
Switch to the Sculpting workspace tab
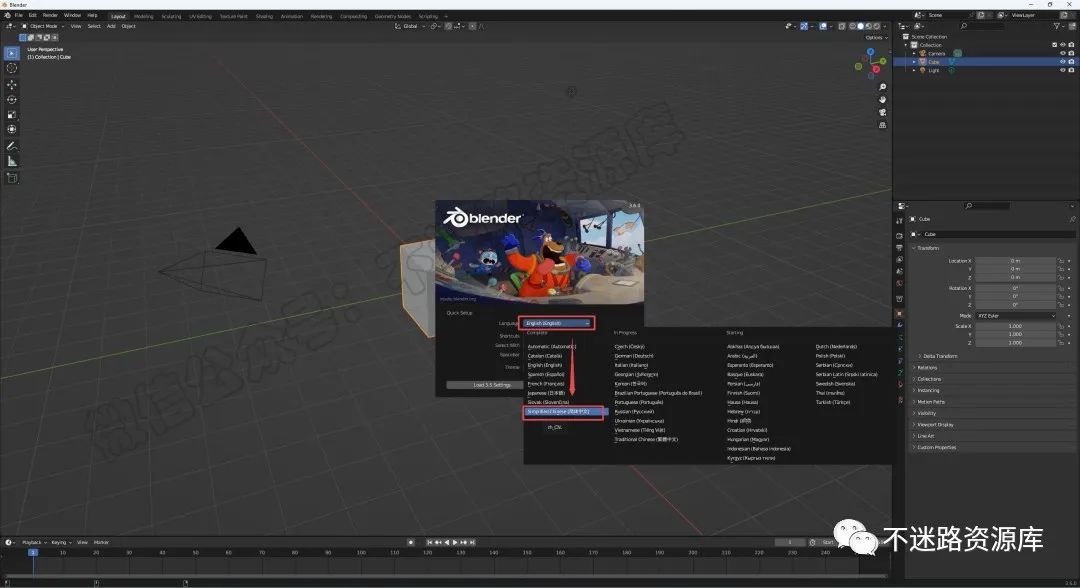pyautogui.click(x=171, y=16)
